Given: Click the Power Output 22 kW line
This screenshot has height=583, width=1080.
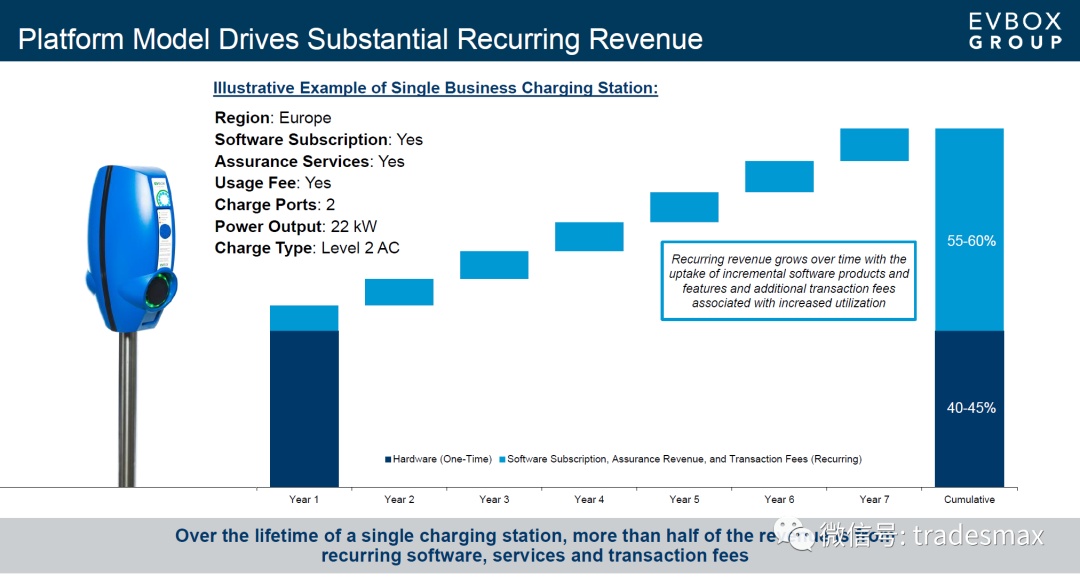Looking at the screenshot, I should [295, 226].
